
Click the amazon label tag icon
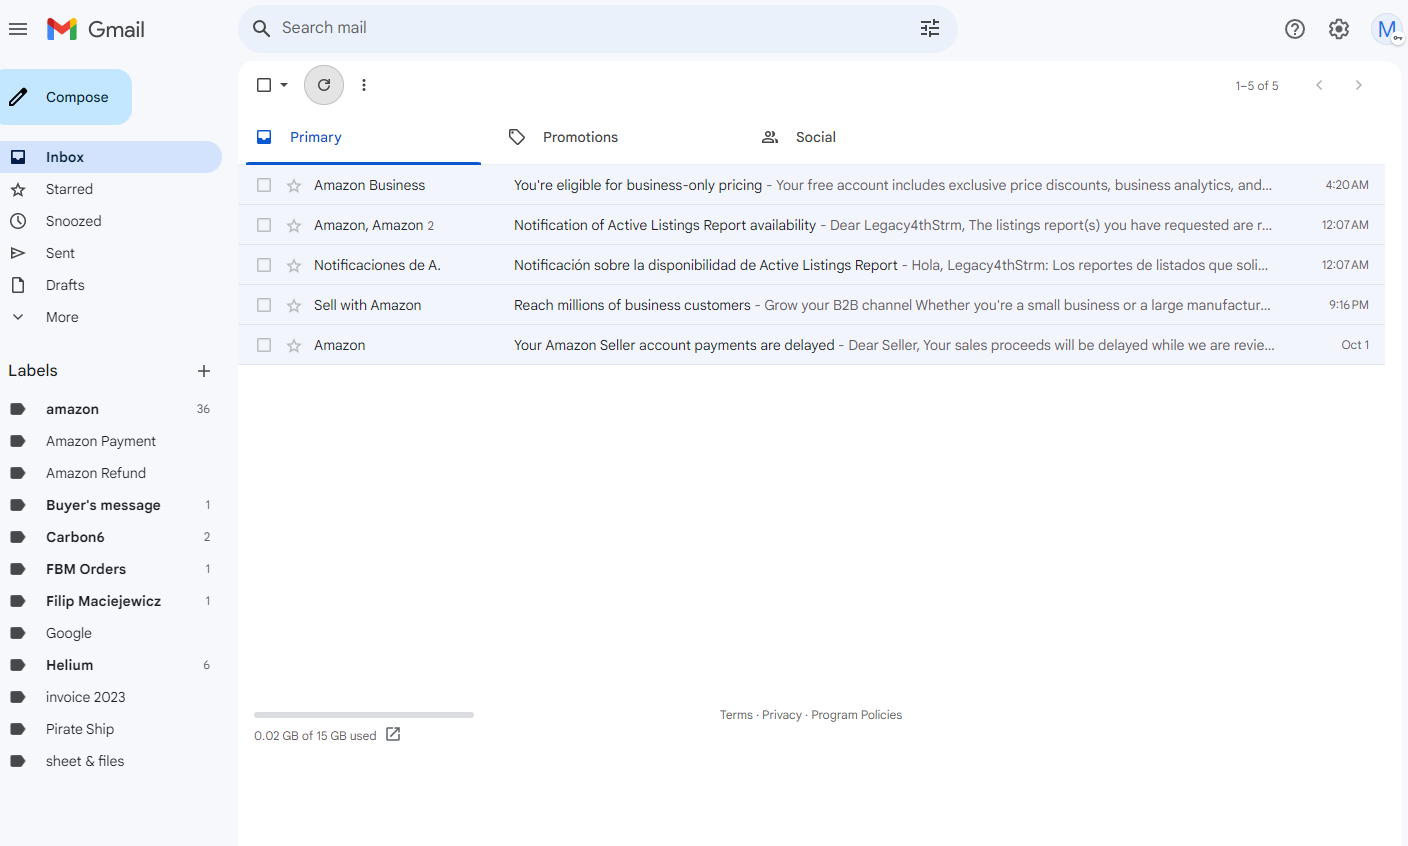click(18, 409)
